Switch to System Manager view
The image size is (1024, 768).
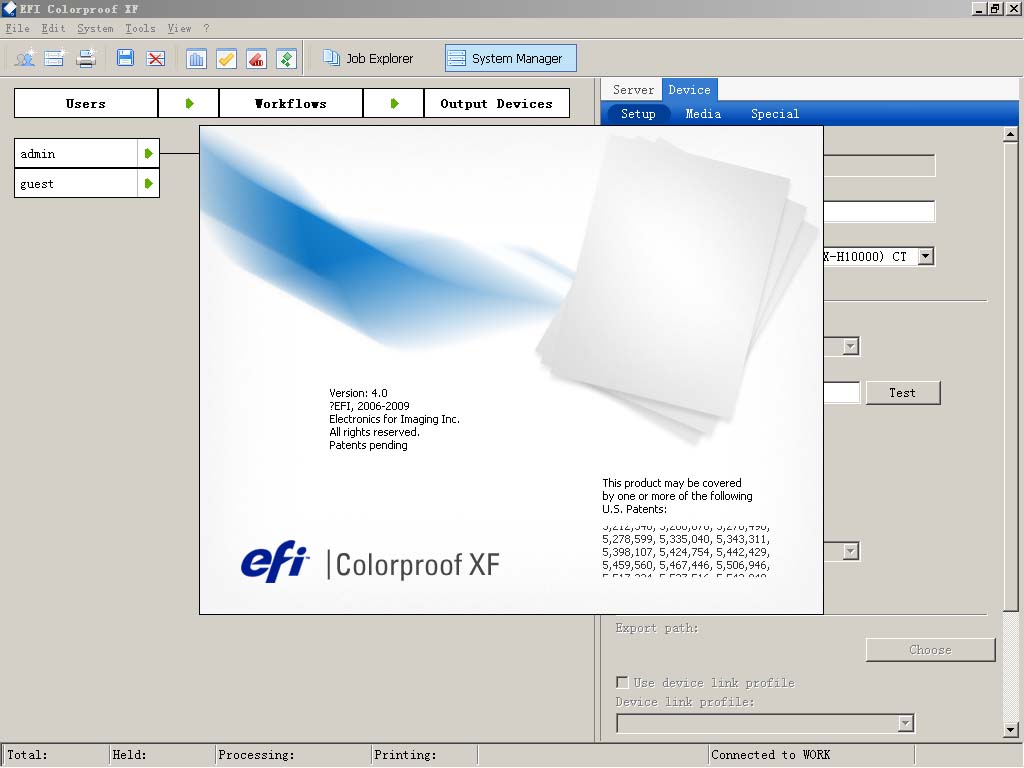[511, 58]
